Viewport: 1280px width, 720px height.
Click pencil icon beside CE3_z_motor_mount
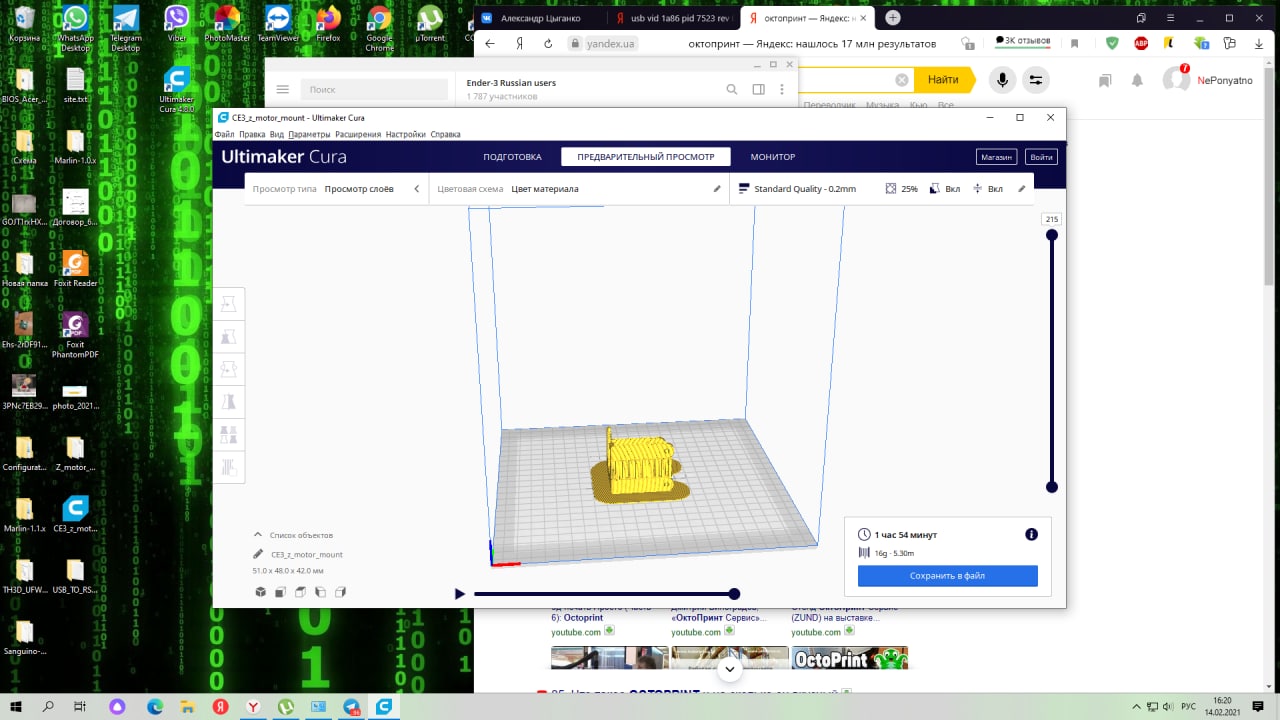[258, 554]
